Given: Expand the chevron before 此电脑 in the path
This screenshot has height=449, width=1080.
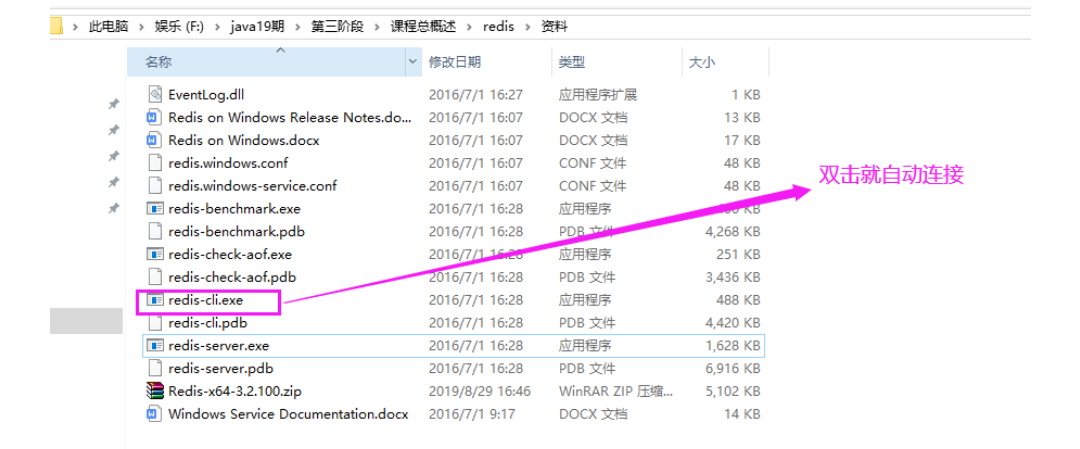Looking at the screenshot, I should [75, 27].
